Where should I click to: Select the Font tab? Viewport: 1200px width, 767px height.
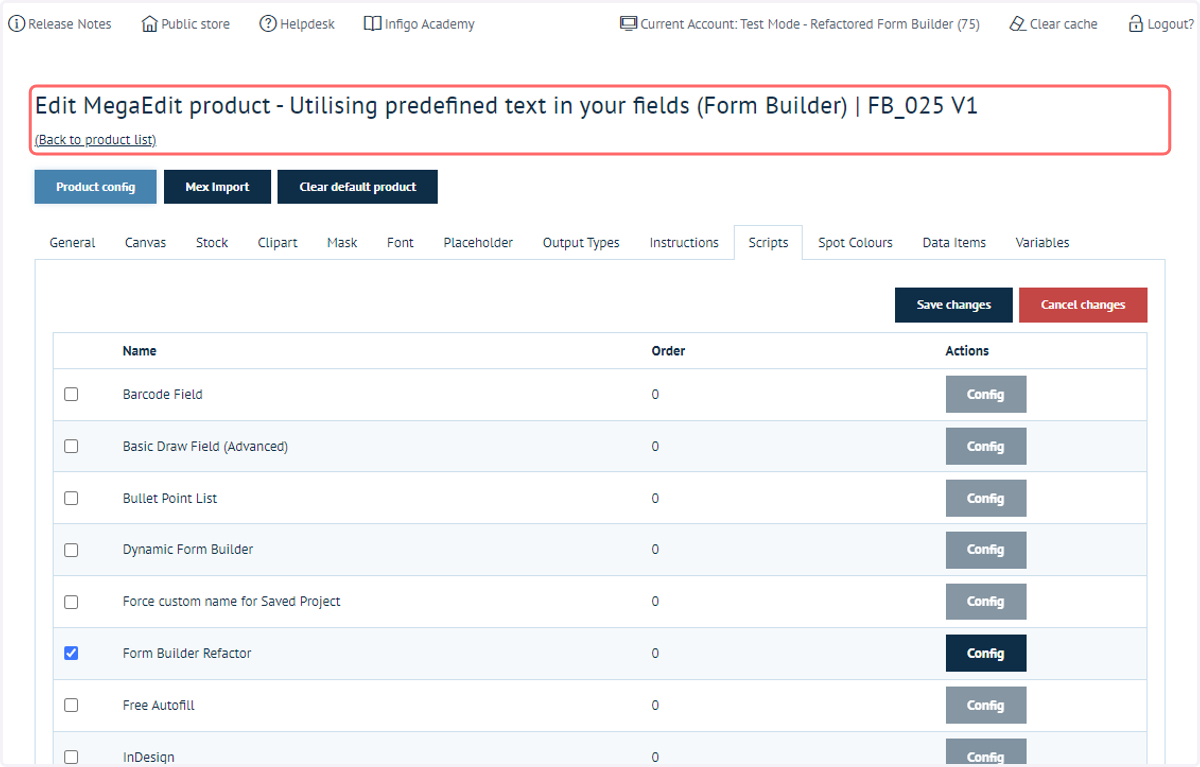[400, 242]
